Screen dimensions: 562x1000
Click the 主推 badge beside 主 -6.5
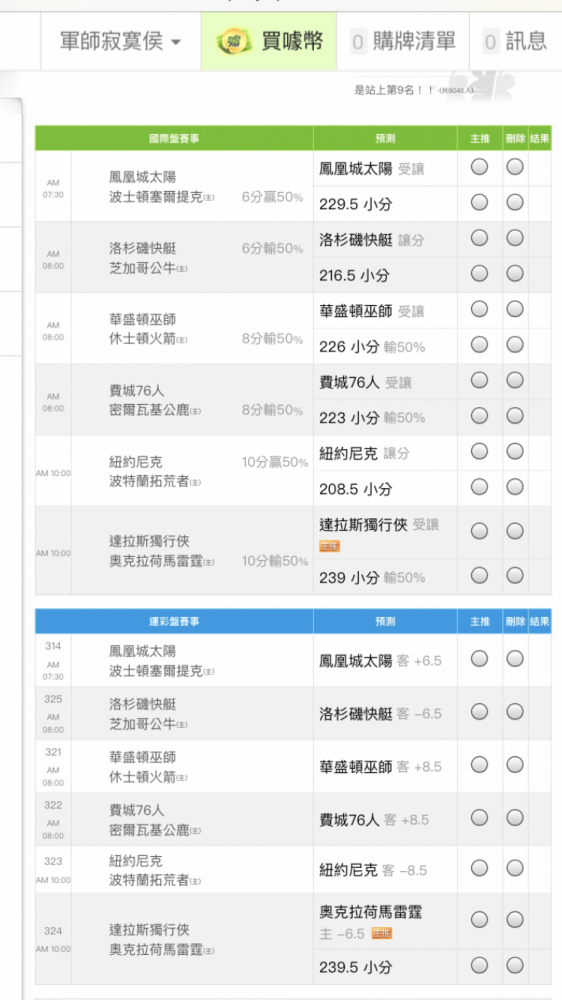click(x=381, y=934)
